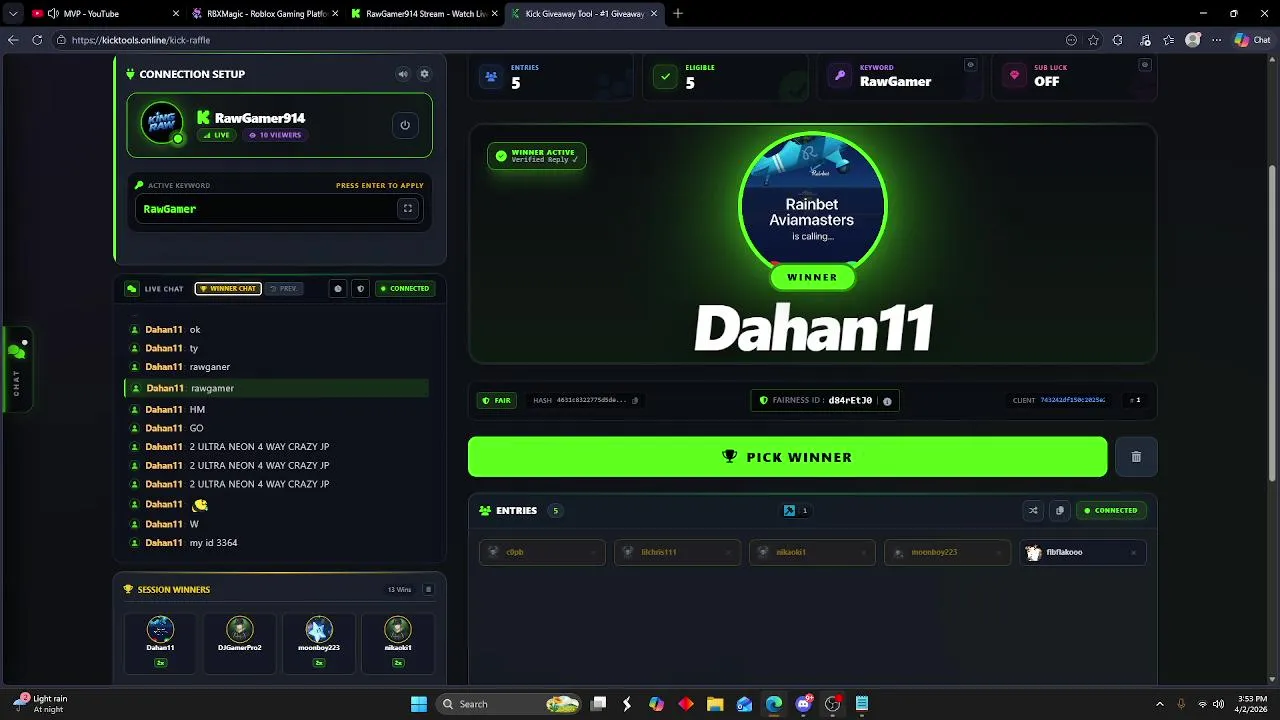The height and width of the screenshot is (720, 1280).
Task: Open Fairness ID info icon
Action: coord(887,401)
